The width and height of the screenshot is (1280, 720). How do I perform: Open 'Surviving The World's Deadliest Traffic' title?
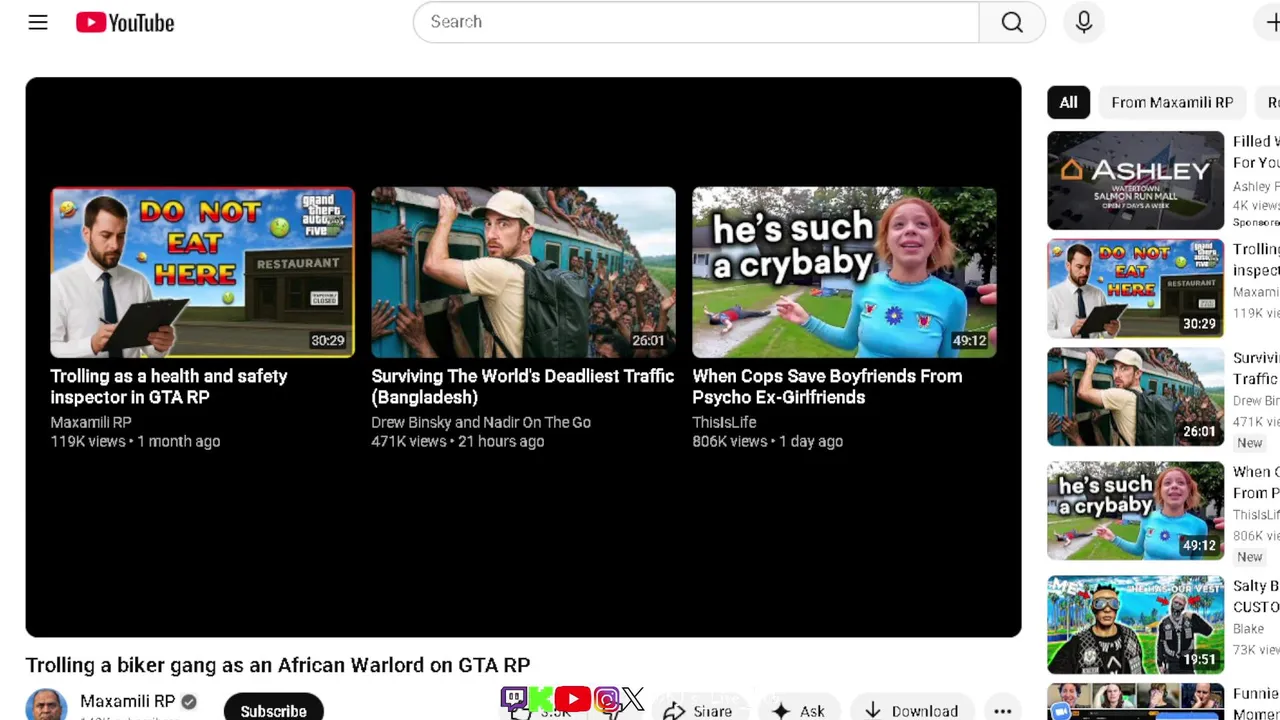tap(523, 387)
